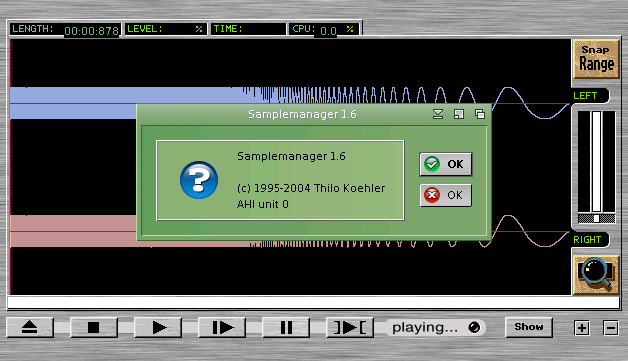628x361 pixels.
Task: Click the eject button in transport bar
Action: point(30,327)
